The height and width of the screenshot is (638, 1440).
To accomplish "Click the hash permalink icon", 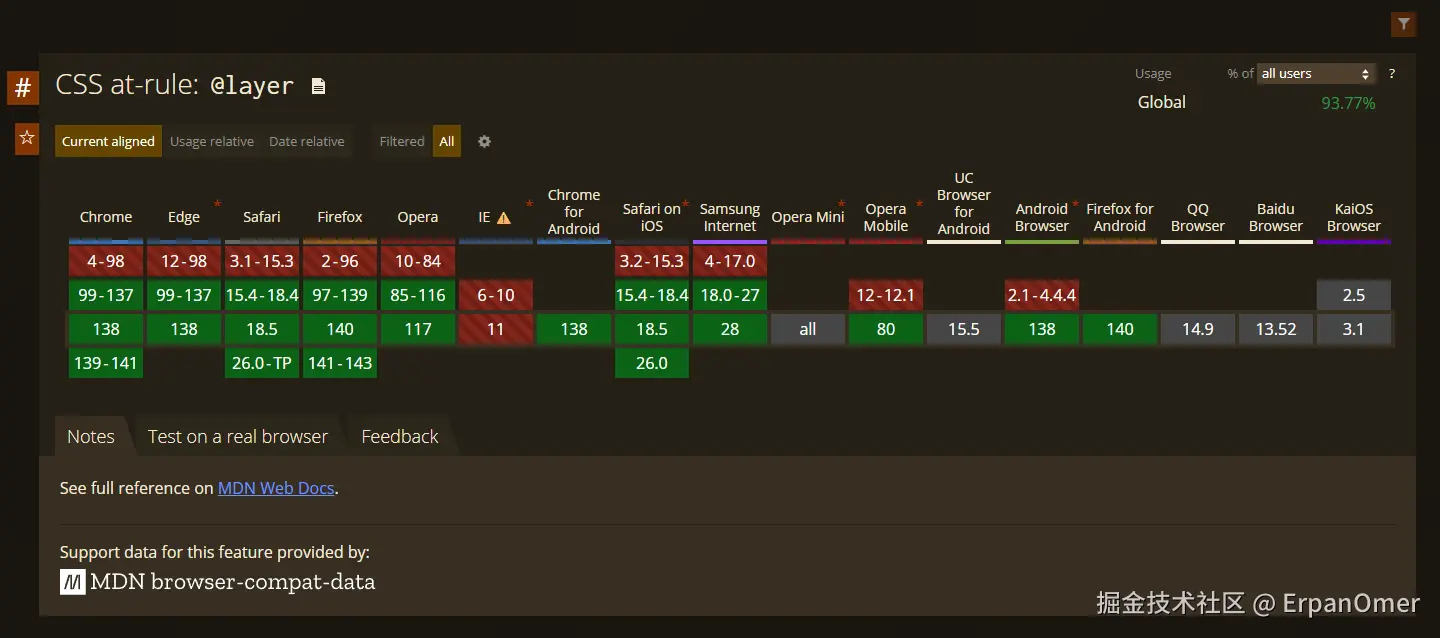I will (x=23, y=88).
